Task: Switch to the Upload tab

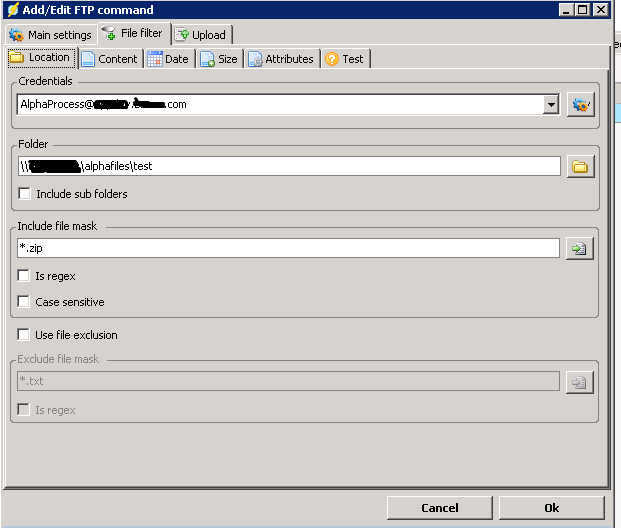Action: click(x=201, y=35)
